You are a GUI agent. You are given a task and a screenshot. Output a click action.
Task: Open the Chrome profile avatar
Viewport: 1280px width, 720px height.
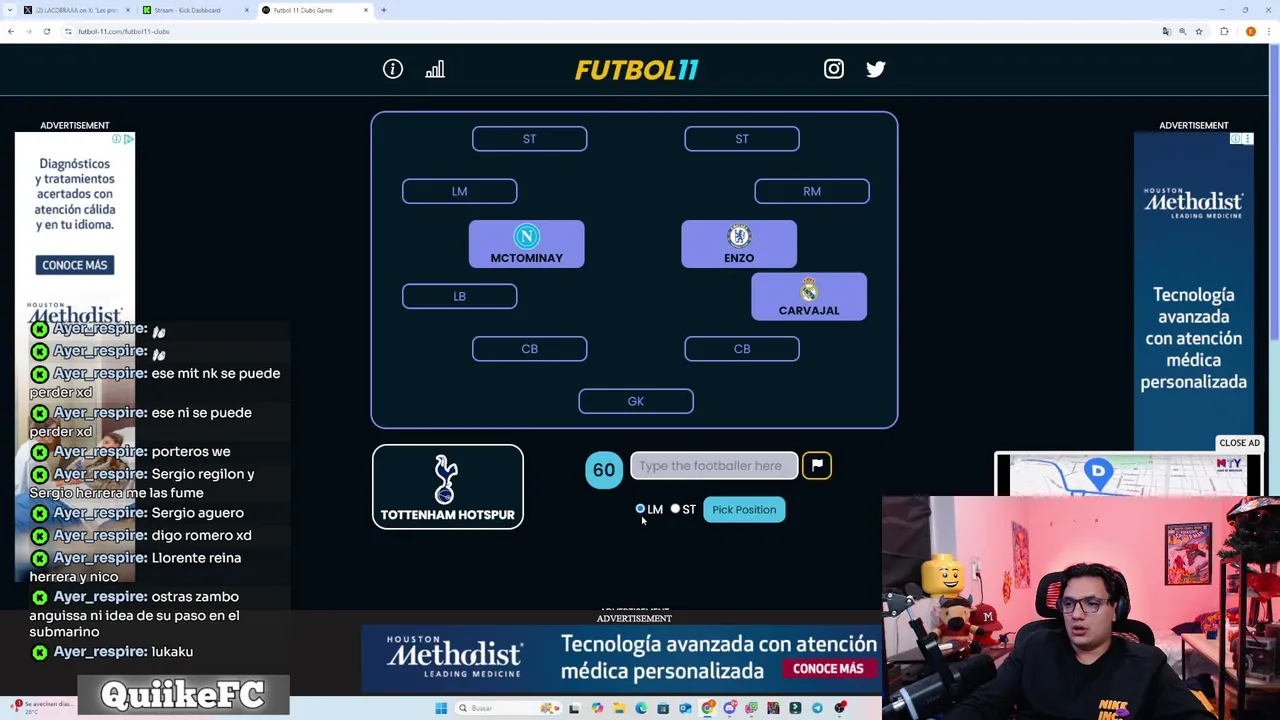click(x=1251, y=31)
